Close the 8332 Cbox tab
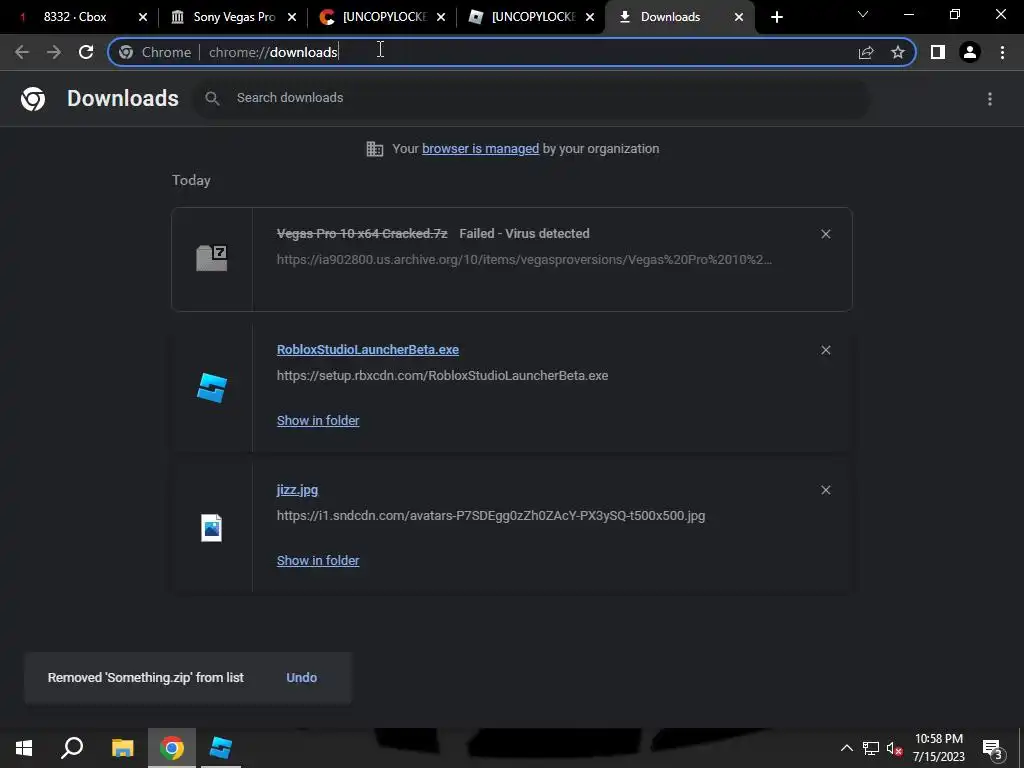 pos(143,17)
